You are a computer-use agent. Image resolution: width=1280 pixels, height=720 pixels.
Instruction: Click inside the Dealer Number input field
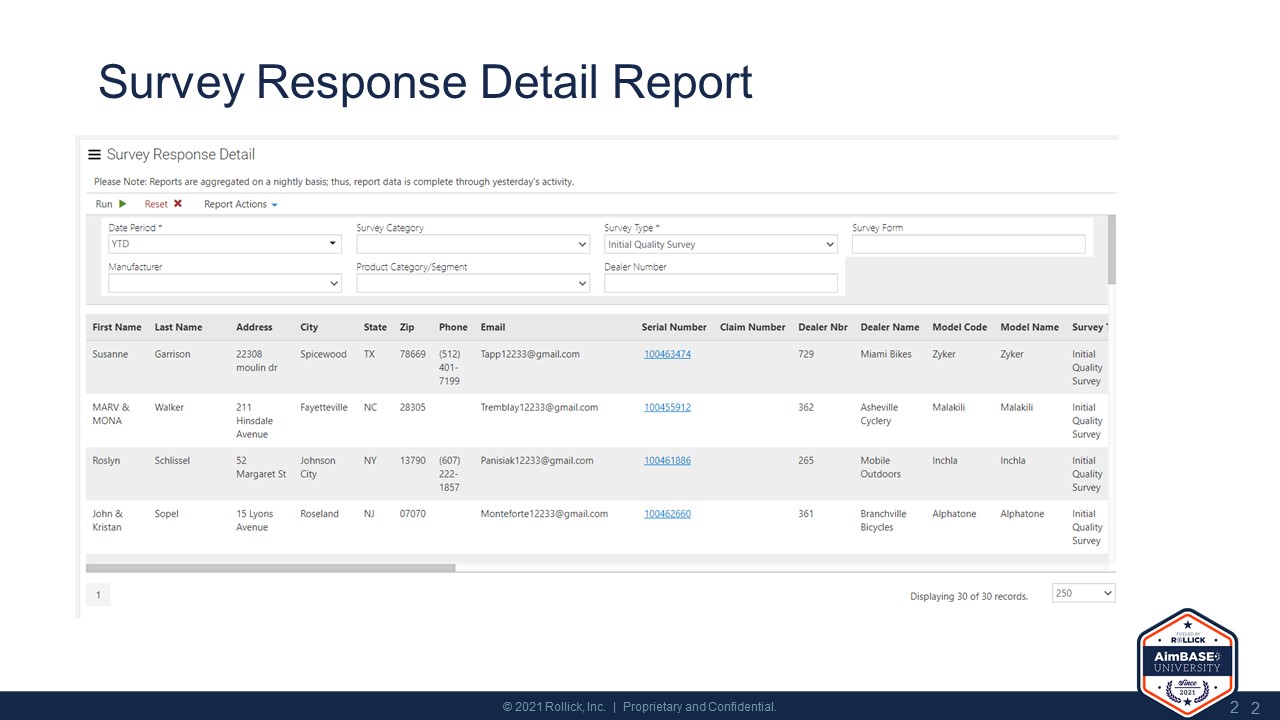click(x=720, y=283)
